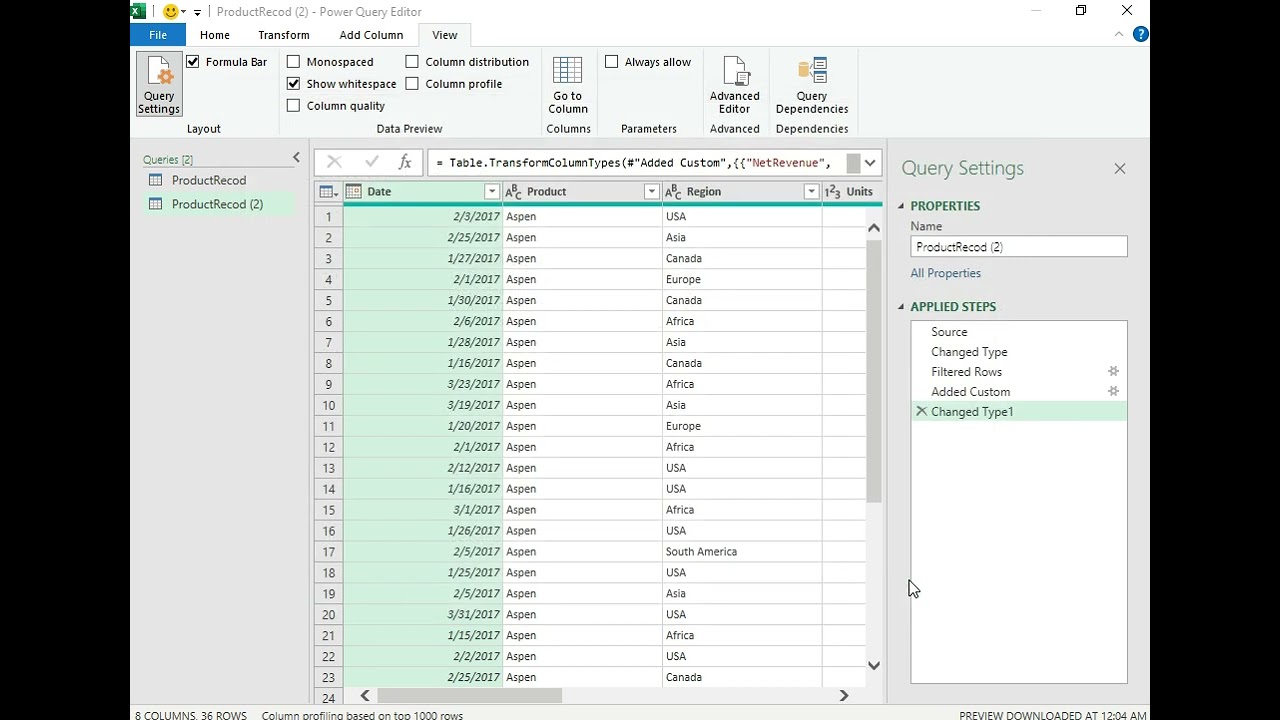Select the ProductRecod (2) query table icon
This screenshot has height=720, width=1280.
point(155,204)
